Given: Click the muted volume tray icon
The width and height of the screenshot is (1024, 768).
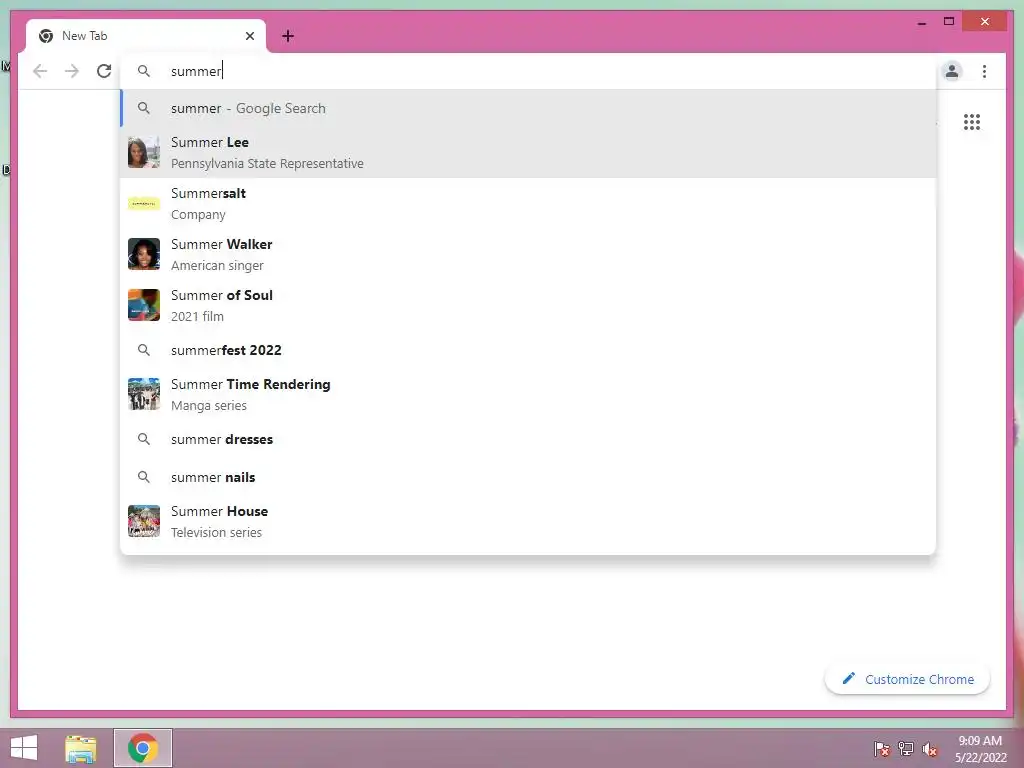Looking at the screenshot, I should pyautogui.click(x=930, y=748).
